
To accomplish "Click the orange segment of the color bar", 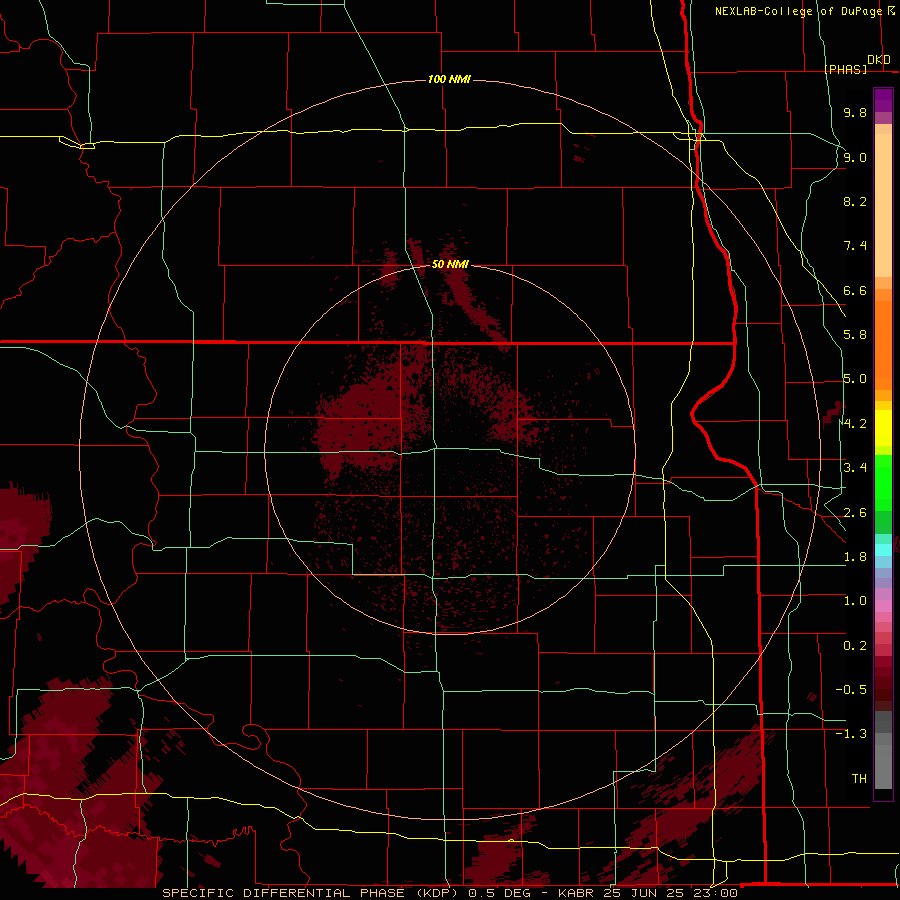I will tap(883, 344).
